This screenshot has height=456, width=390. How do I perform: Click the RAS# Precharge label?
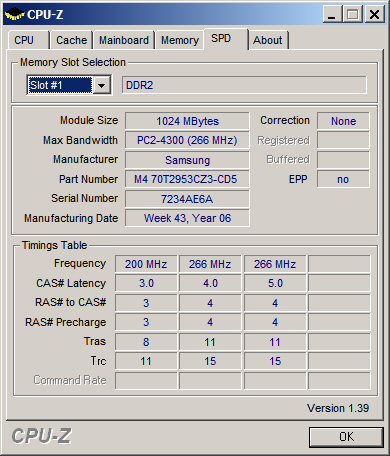(x=66, y=322)
